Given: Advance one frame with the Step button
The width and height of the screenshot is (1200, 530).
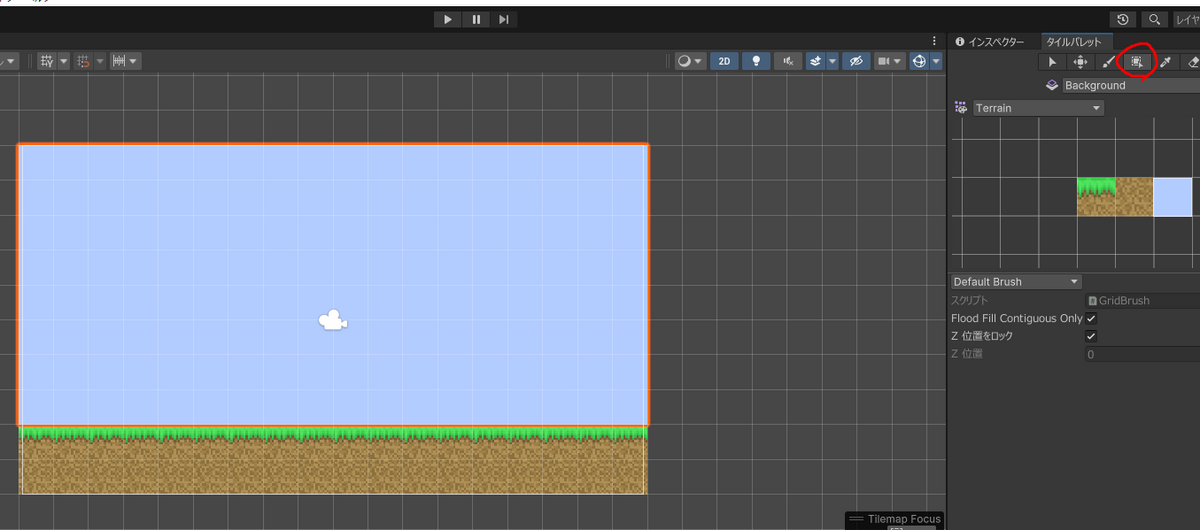Looking at the screenshot, I should [x=504, y=19].
